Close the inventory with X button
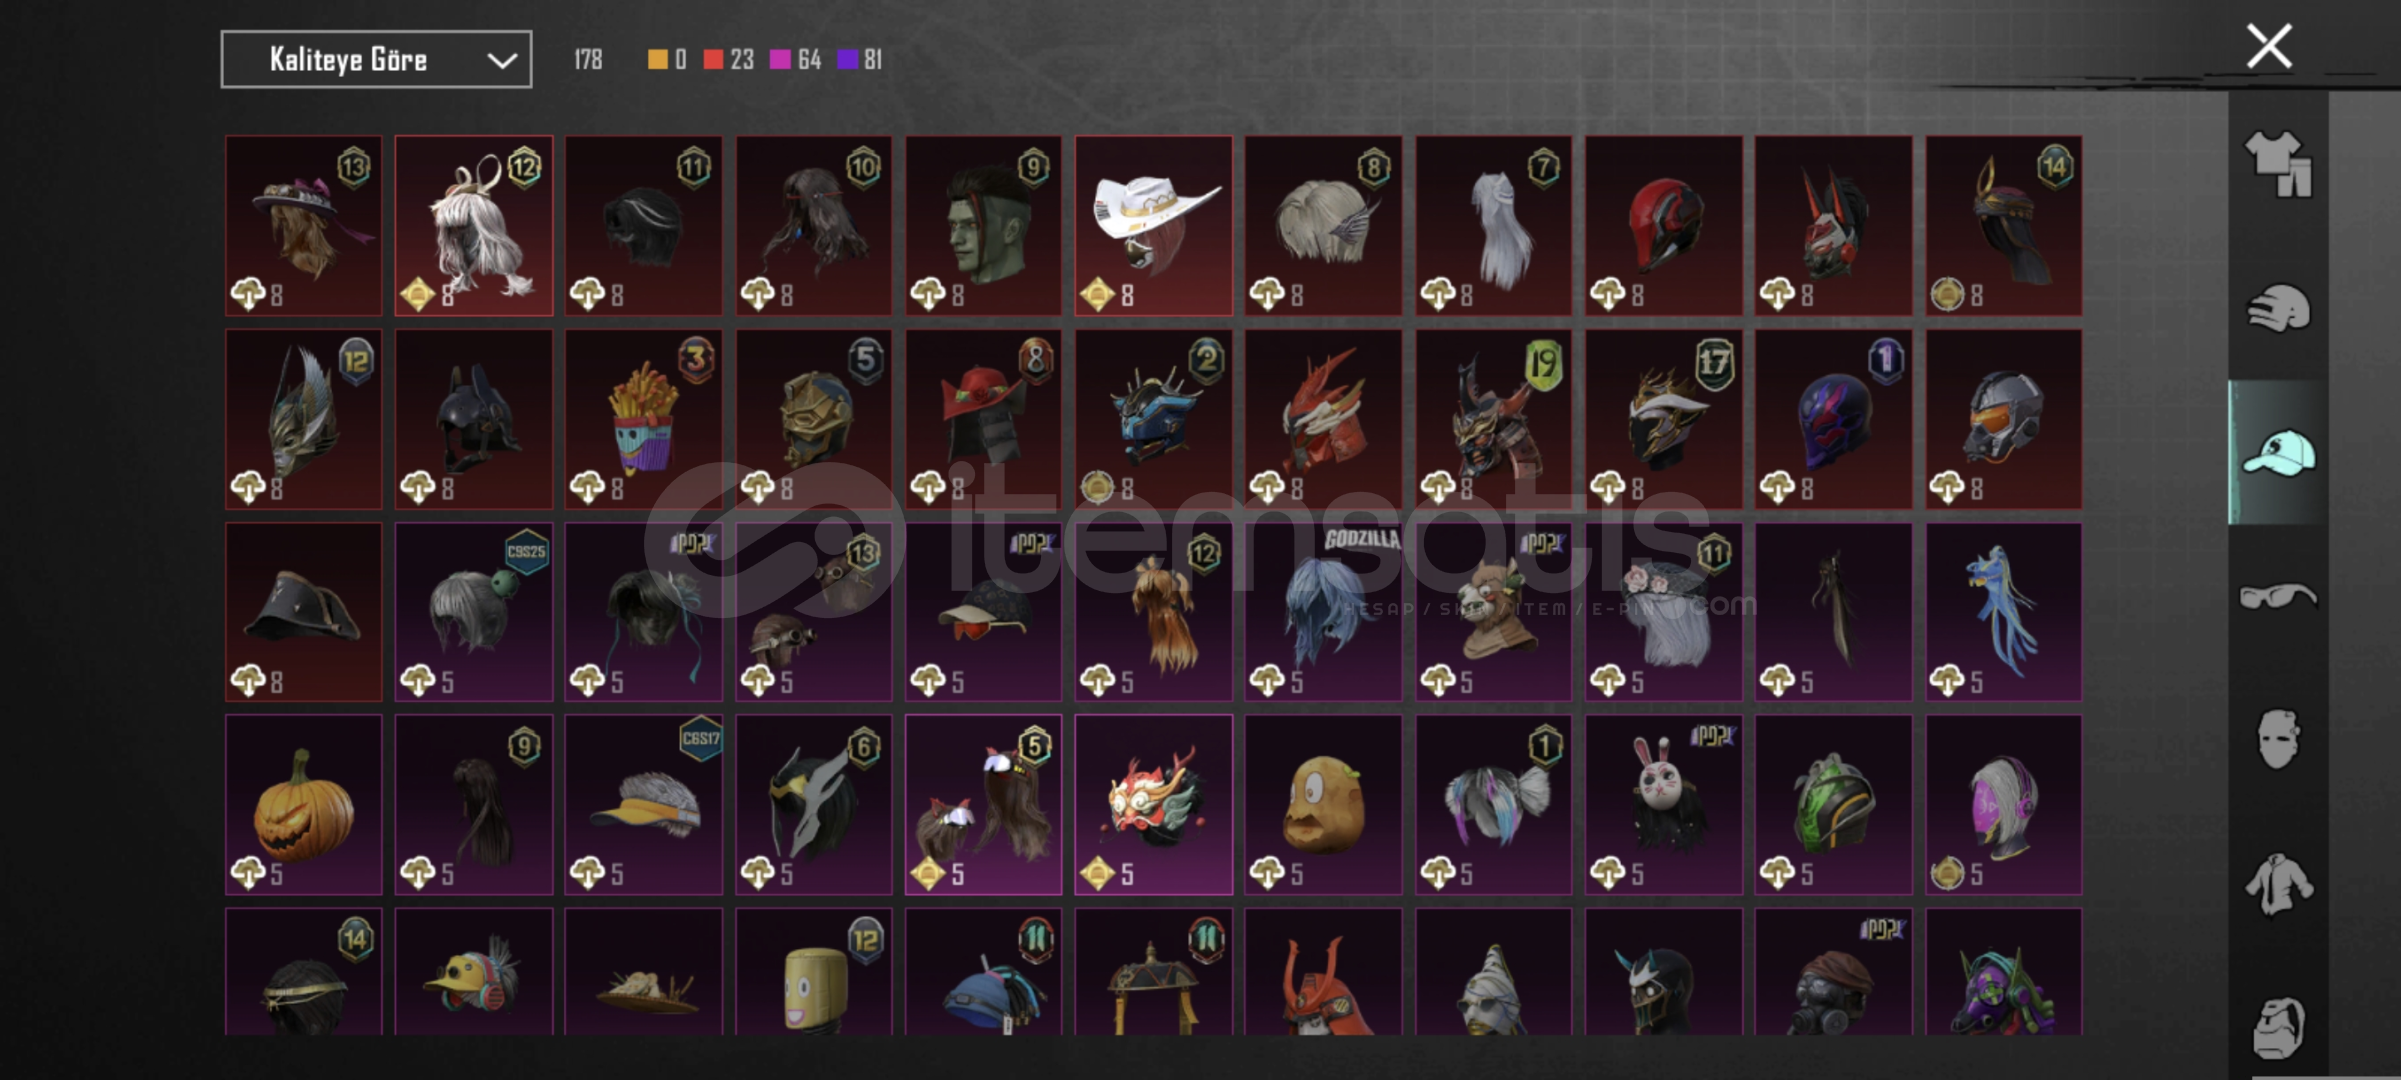The height and width of the screenshot is (1080, 2401). tap(2269, 46)
